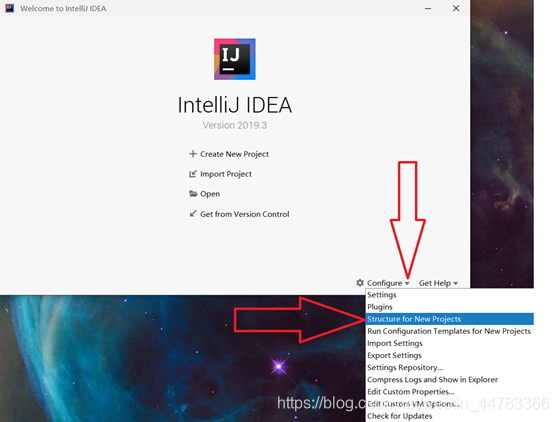Choose Check for Updates

pos(450,416)
